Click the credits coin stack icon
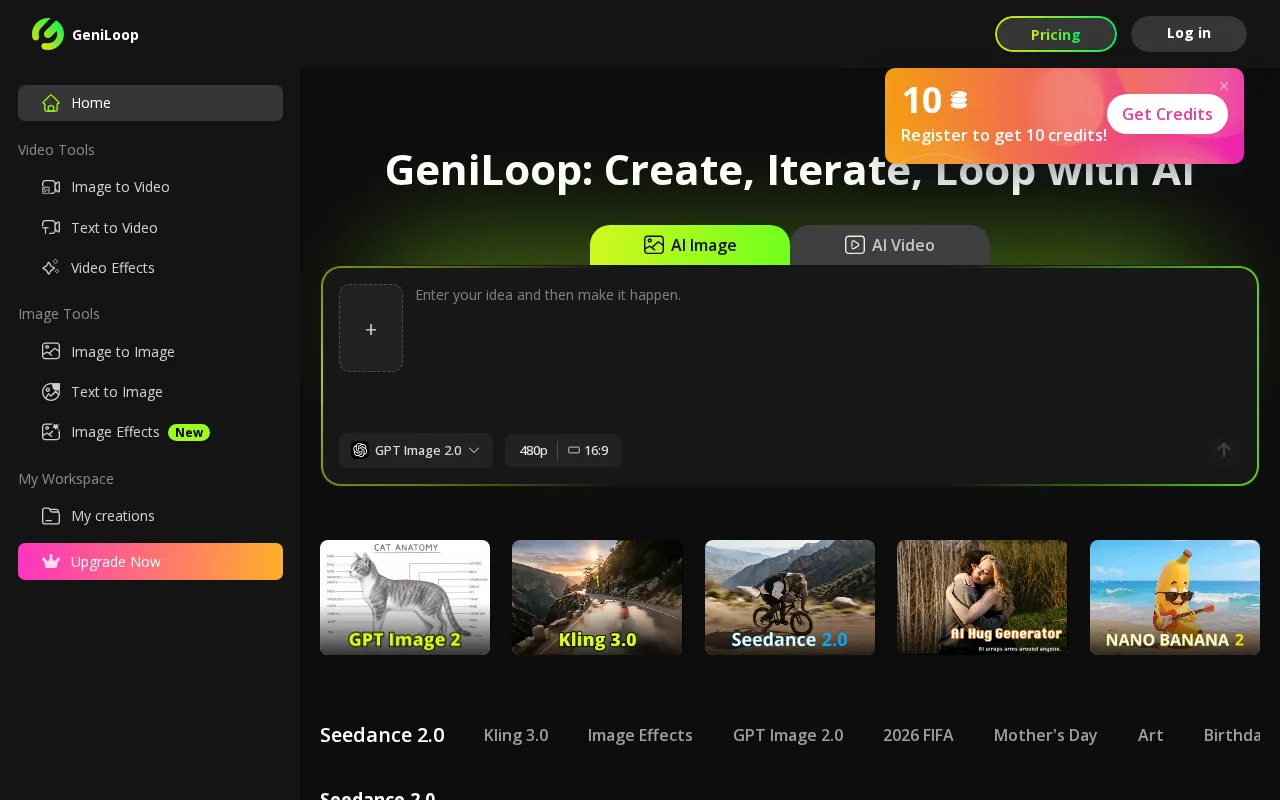Image resolution: width=1280 pixels, height=800 pixels. (959, 100)
